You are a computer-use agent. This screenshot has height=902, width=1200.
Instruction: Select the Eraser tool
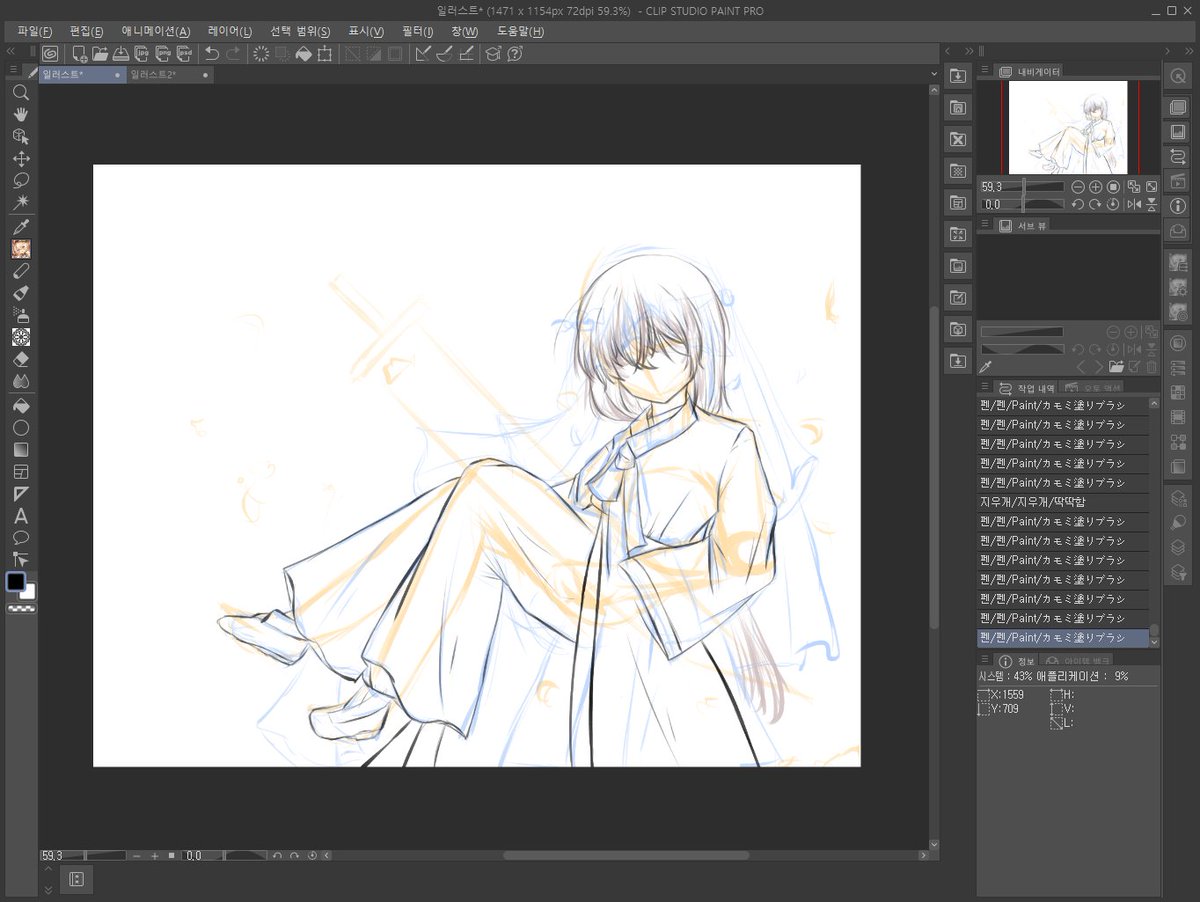point(20,359)
